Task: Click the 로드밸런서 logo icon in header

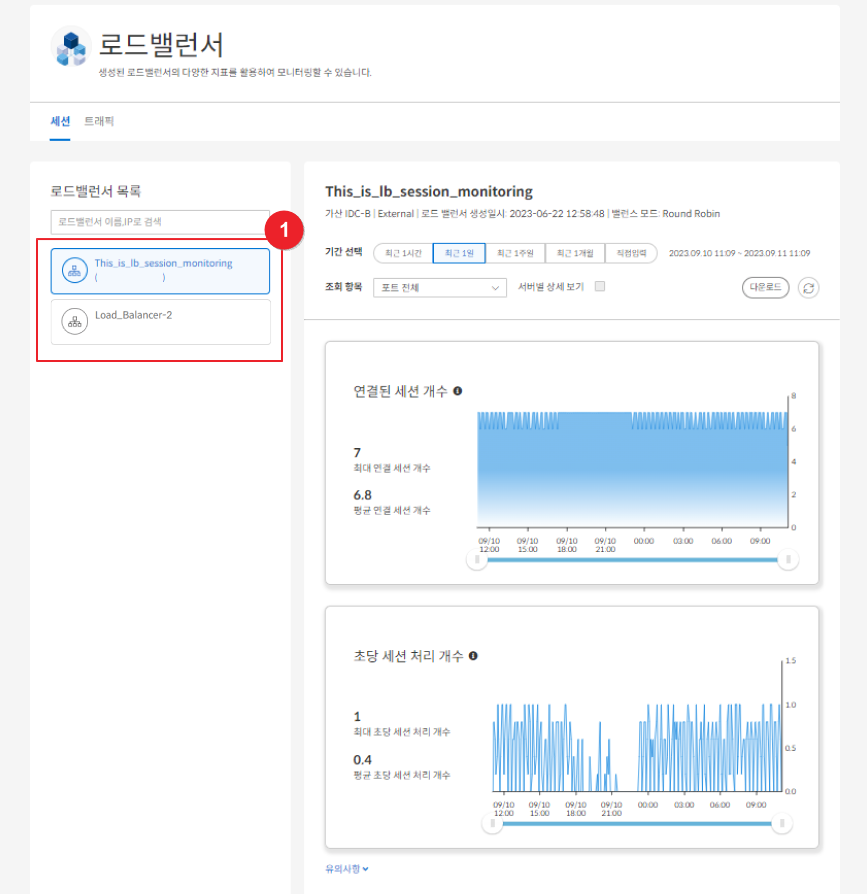Action: coord(71,47)
